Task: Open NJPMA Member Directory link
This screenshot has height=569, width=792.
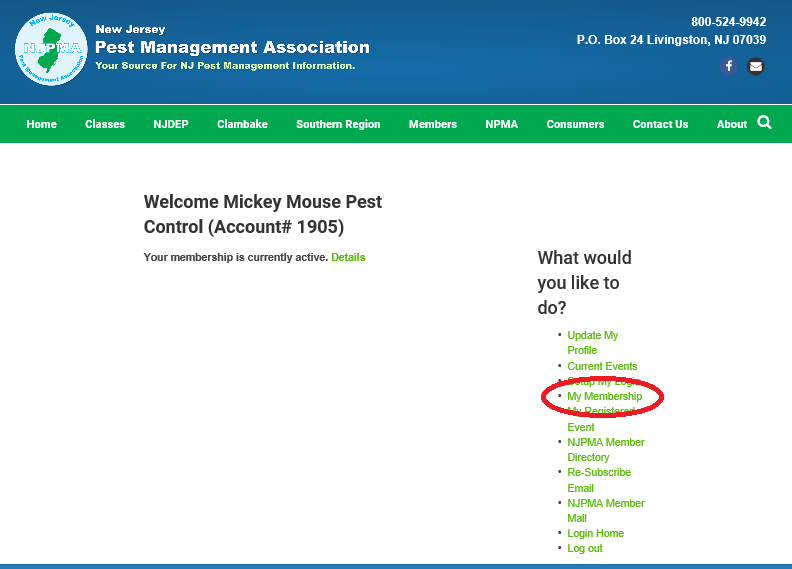Action: tap(606, 449)
